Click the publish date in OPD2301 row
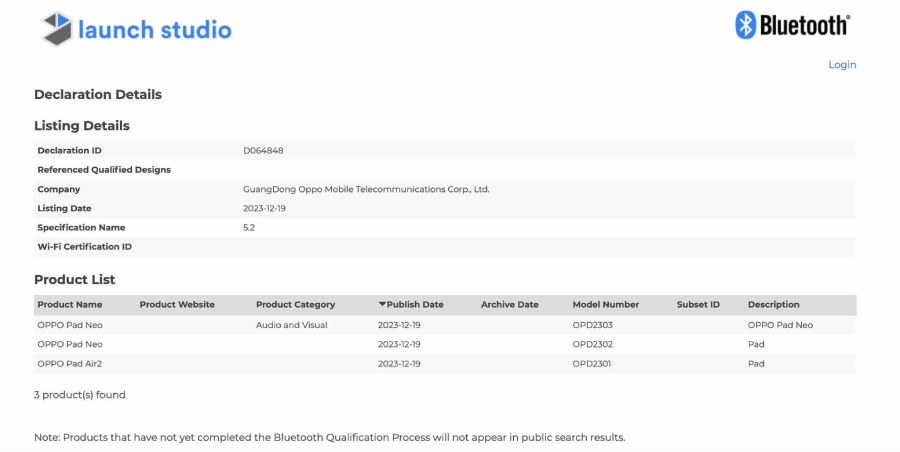This screenshot has width=900, height=452. click(x=399, y=364)
